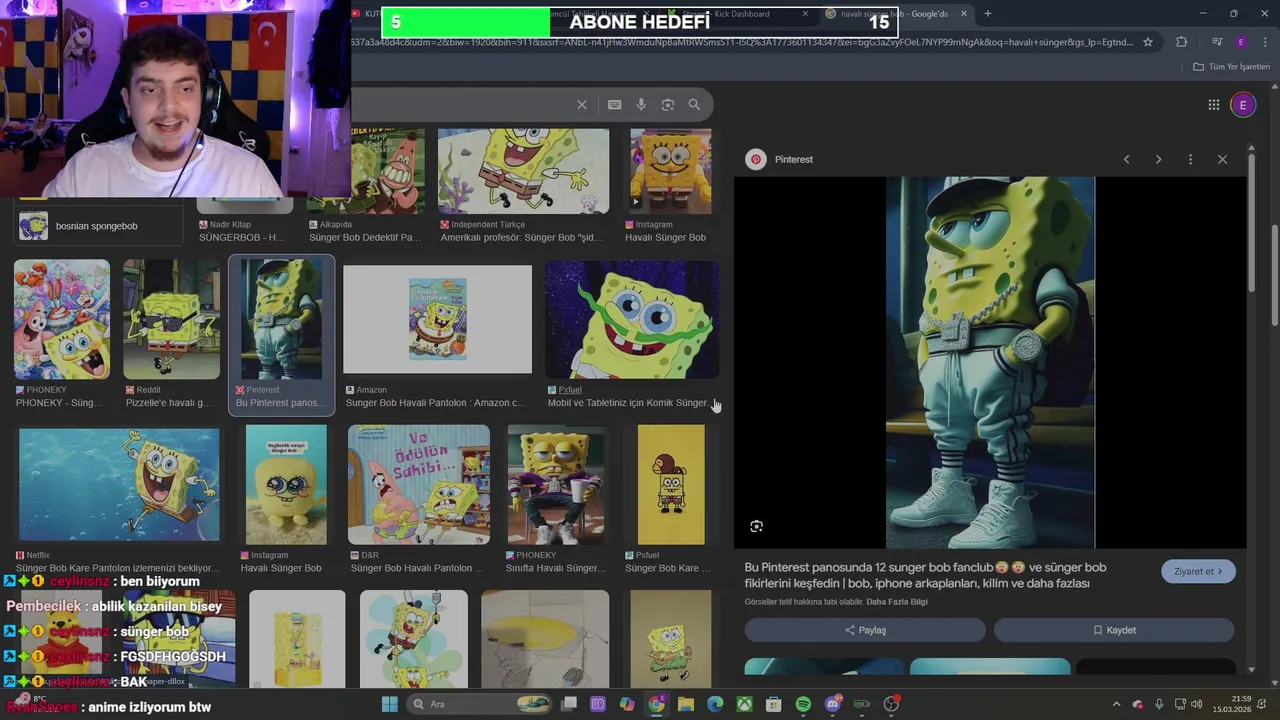Screen dimensions: 1280x720
Task: Open more options in image preview panel
Action: click(1190, 159)
